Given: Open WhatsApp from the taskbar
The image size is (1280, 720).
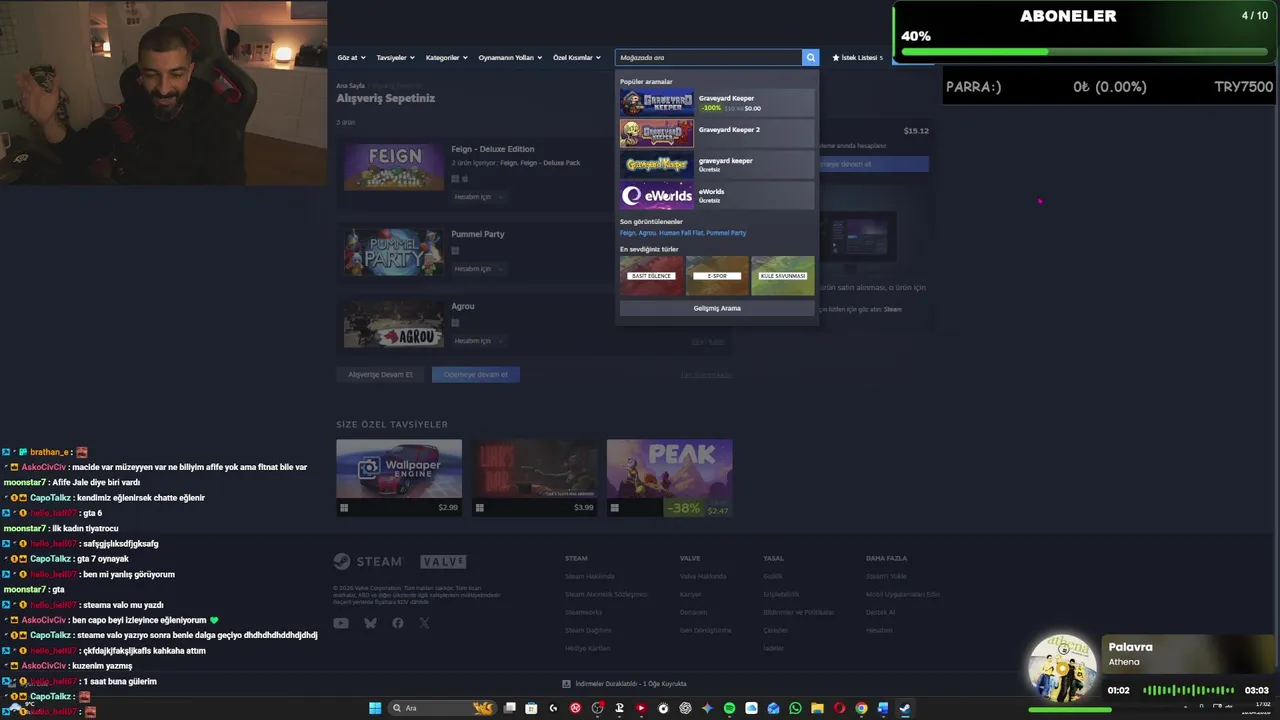Looking at the screenshot, I should click(x=795, y=708).
